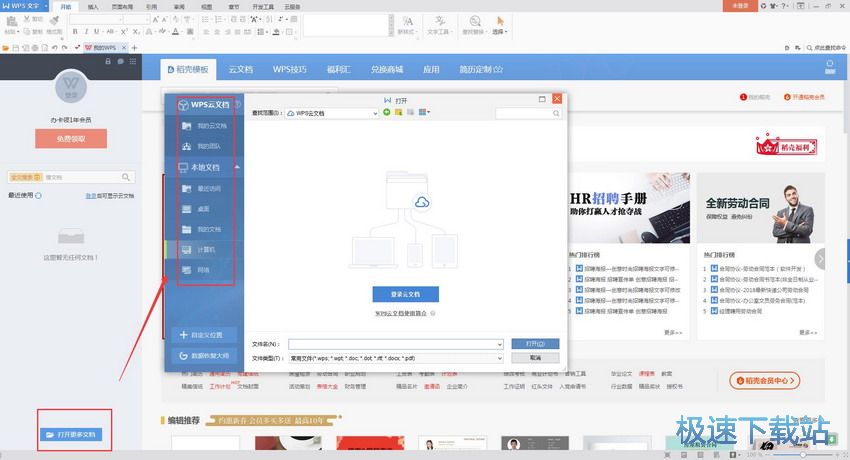Switch to the 插入 ribbon tab
The width and height of the screenshot is (850, 460).
click(x=93, y=7)
